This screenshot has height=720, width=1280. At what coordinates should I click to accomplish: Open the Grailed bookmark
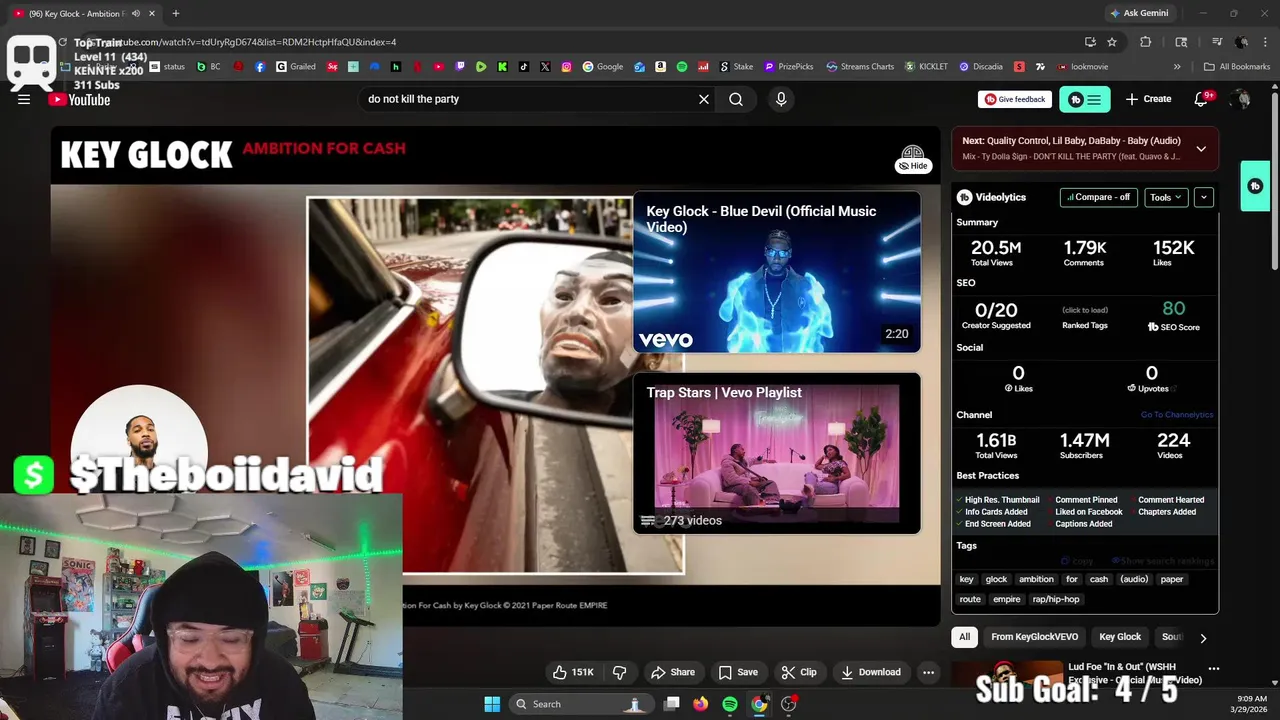(296, 67)
